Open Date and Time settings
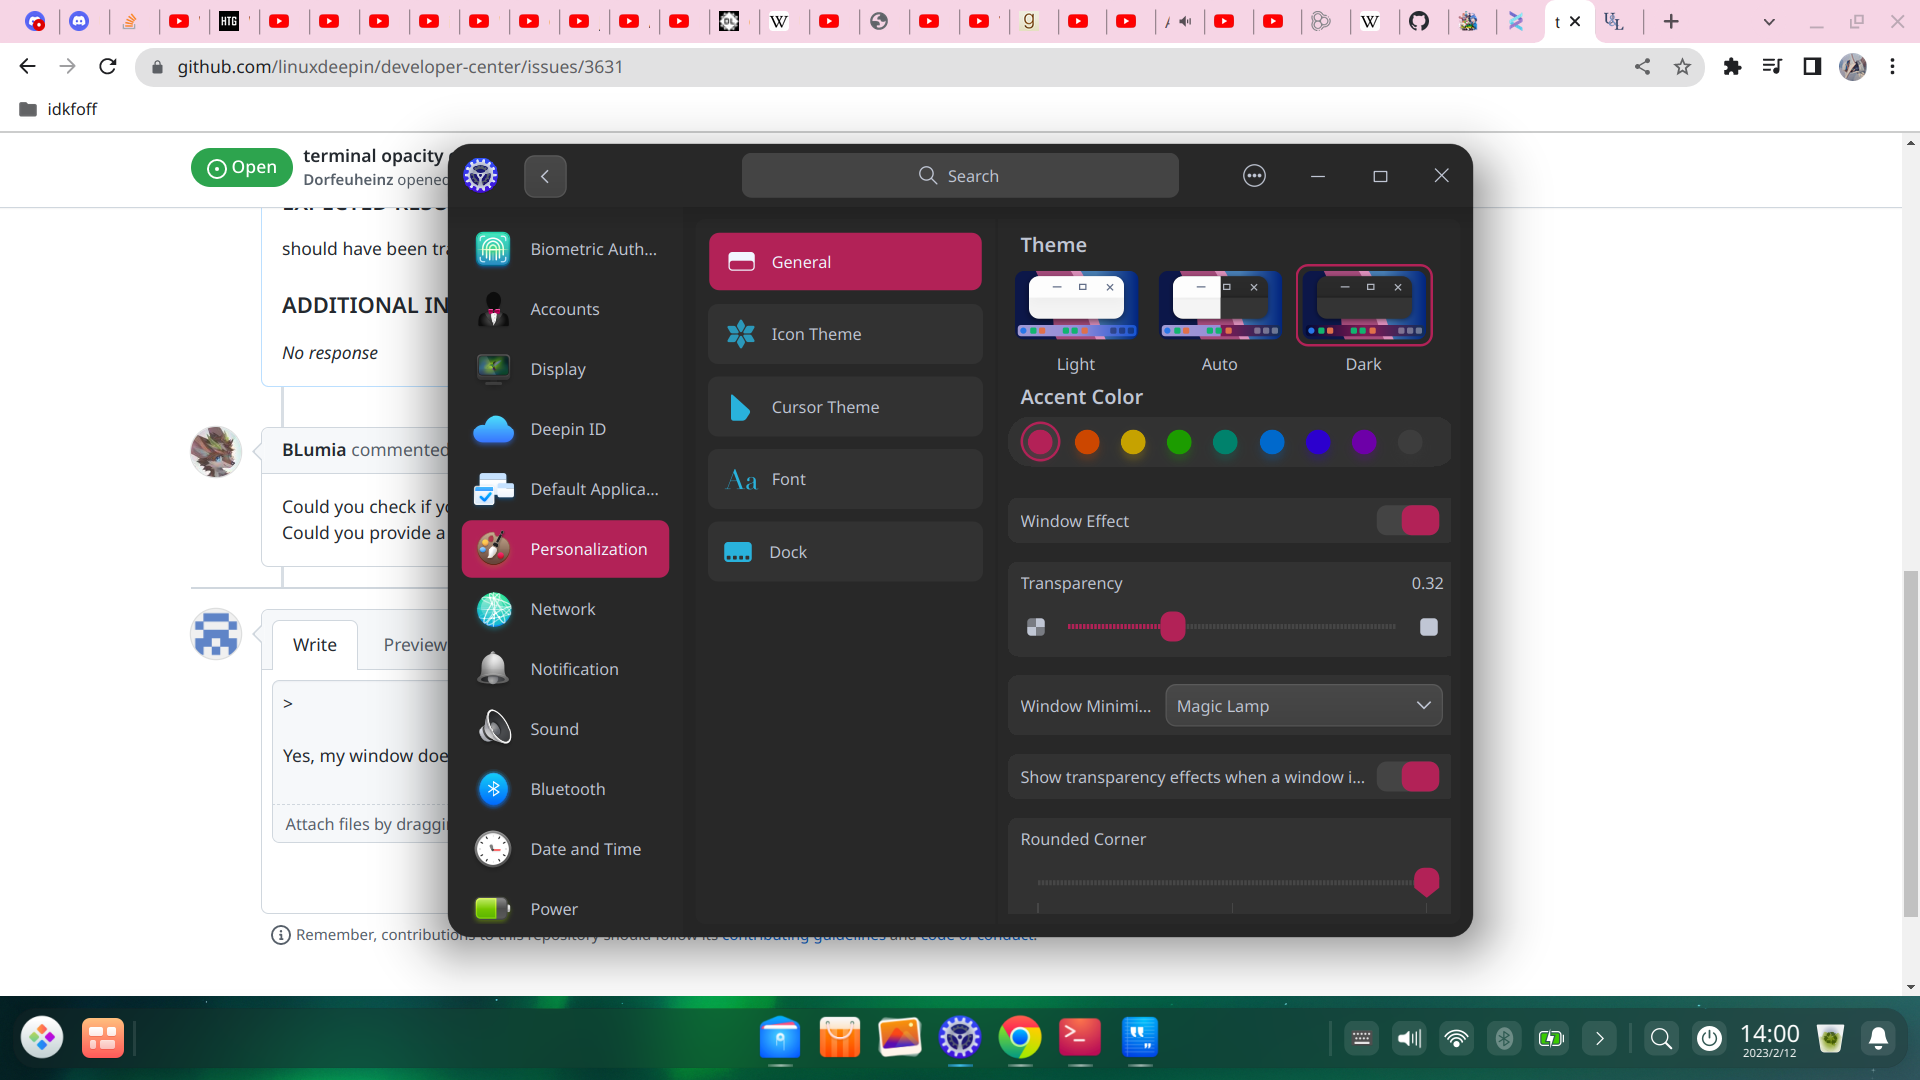 (565, 848)
